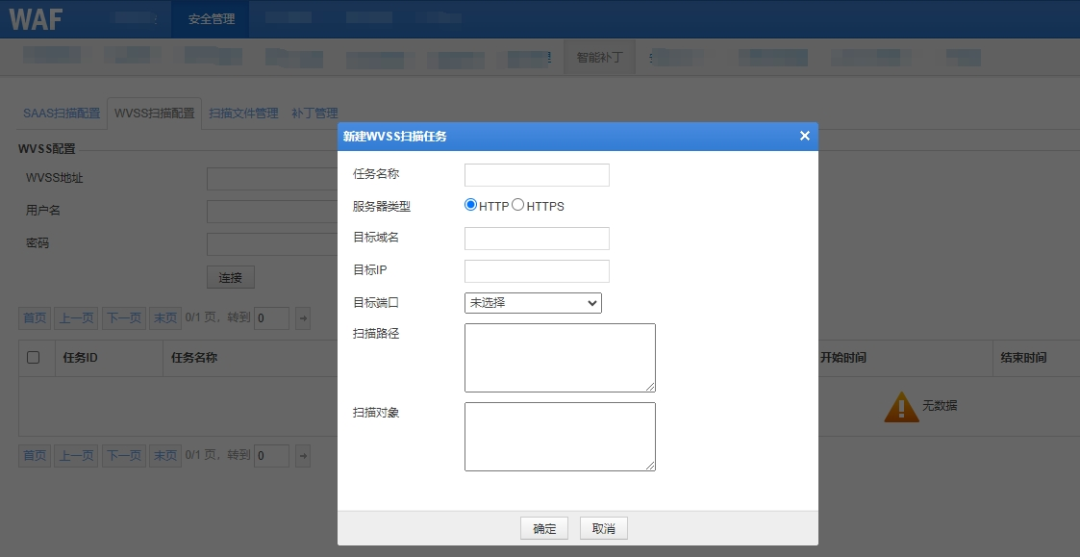Click the lower page number input
Image resolution: width=1080 pixels, height=557 pixels.
[271, 456]
